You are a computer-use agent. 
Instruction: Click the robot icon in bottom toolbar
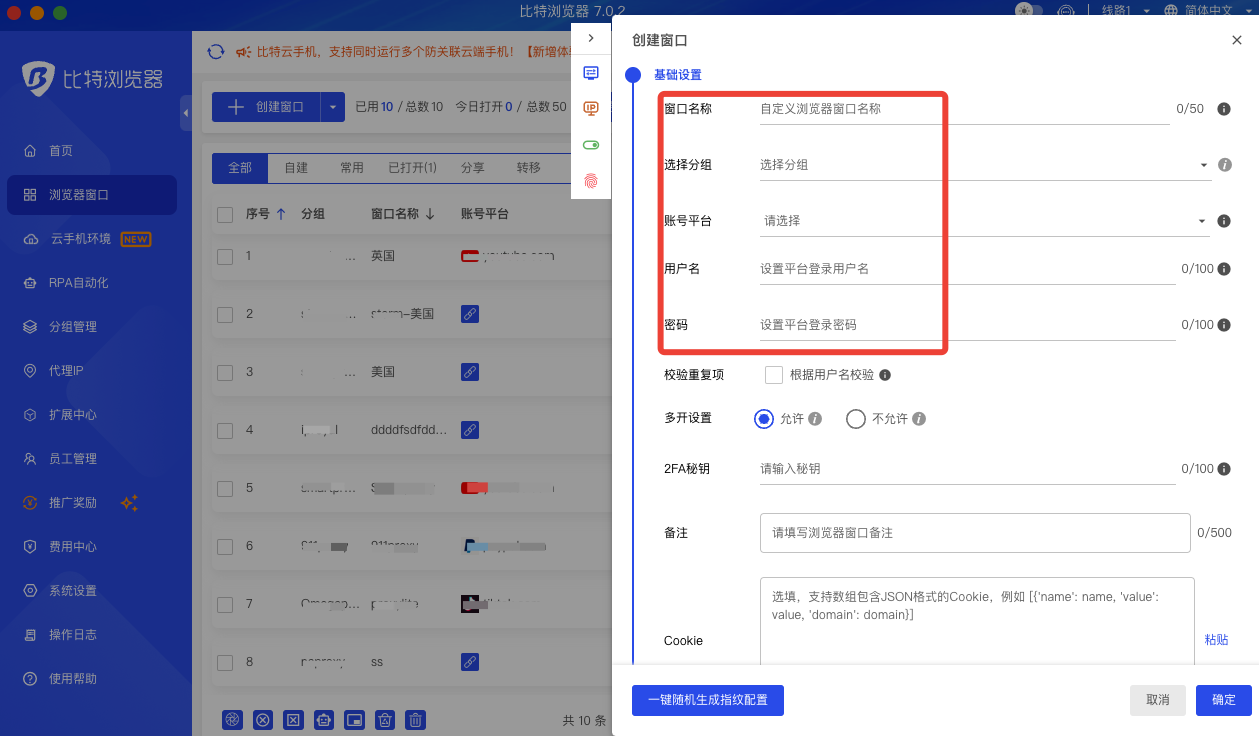click(x=324, y=719)
